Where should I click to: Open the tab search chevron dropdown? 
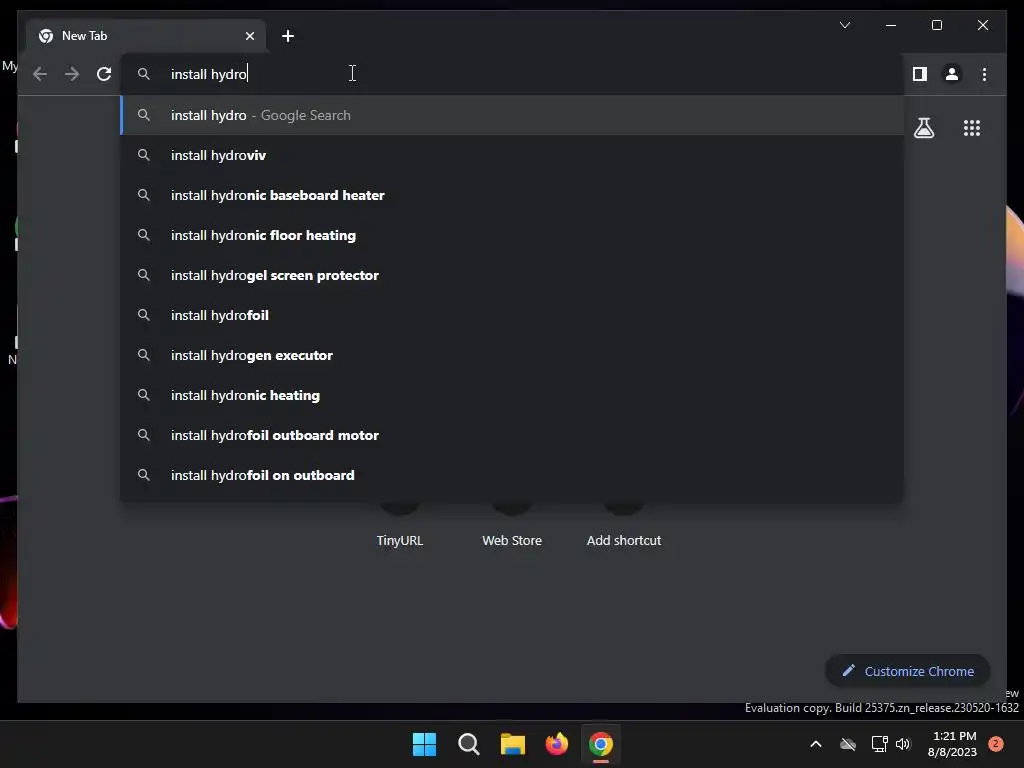tap(844, 25)
